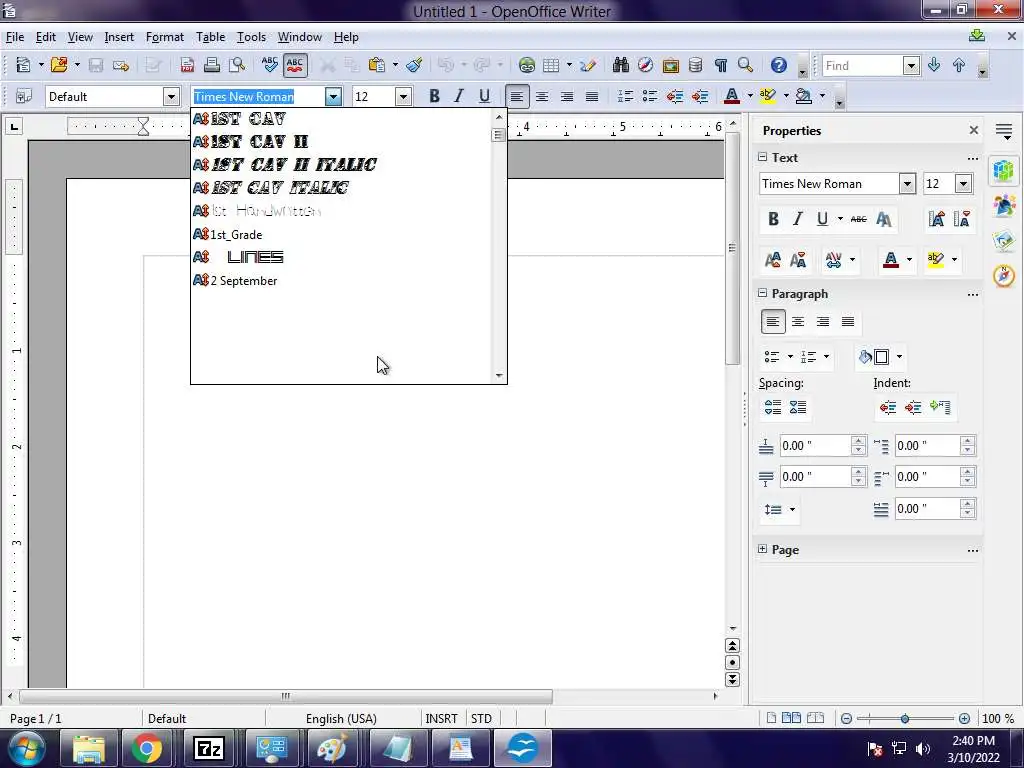Click Decrease Indent icon in Formatting toolbar

675,97
